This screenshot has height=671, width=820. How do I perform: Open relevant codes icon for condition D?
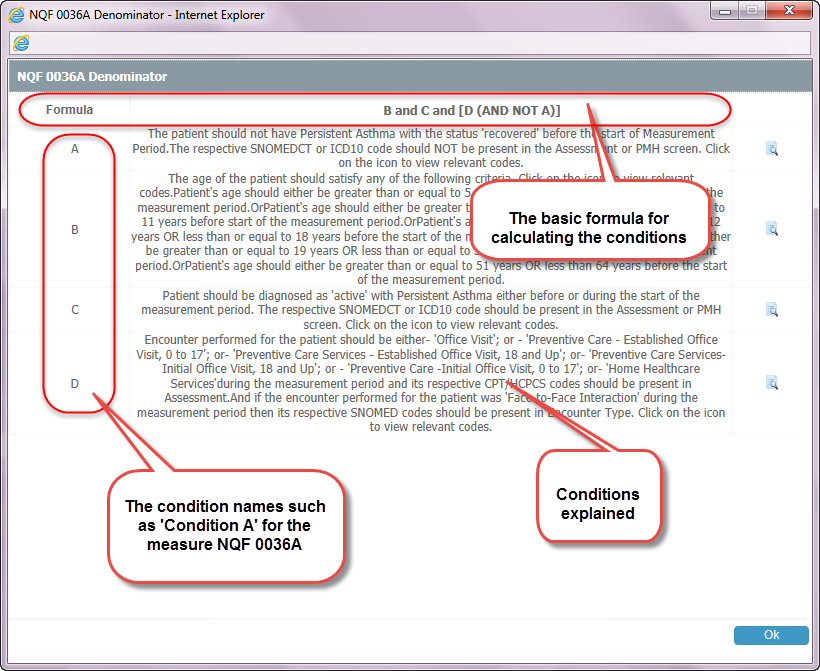(x=772, y=383)
